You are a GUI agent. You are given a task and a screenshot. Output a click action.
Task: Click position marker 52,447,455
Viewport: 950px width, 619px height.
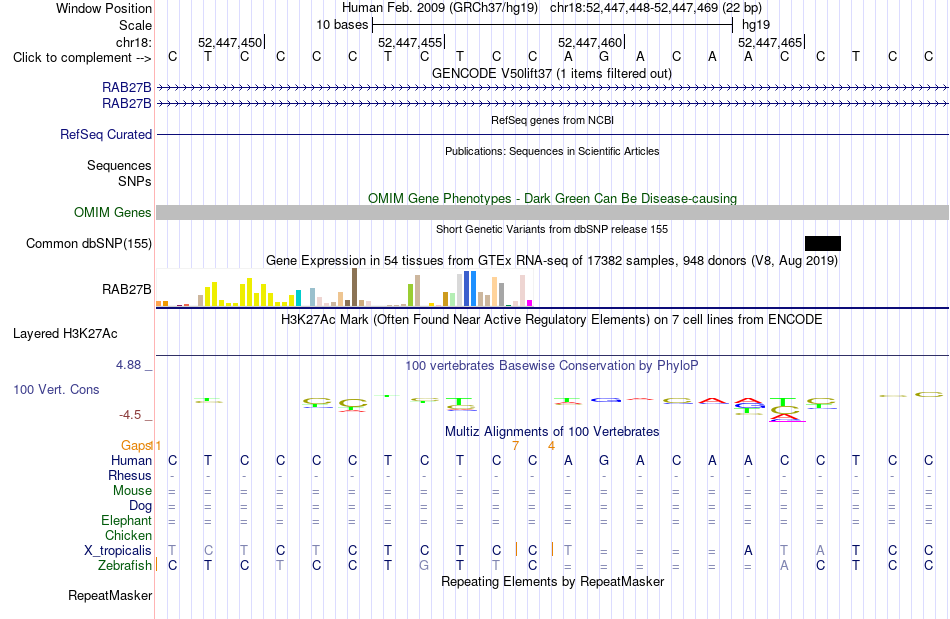click(410, 42)
